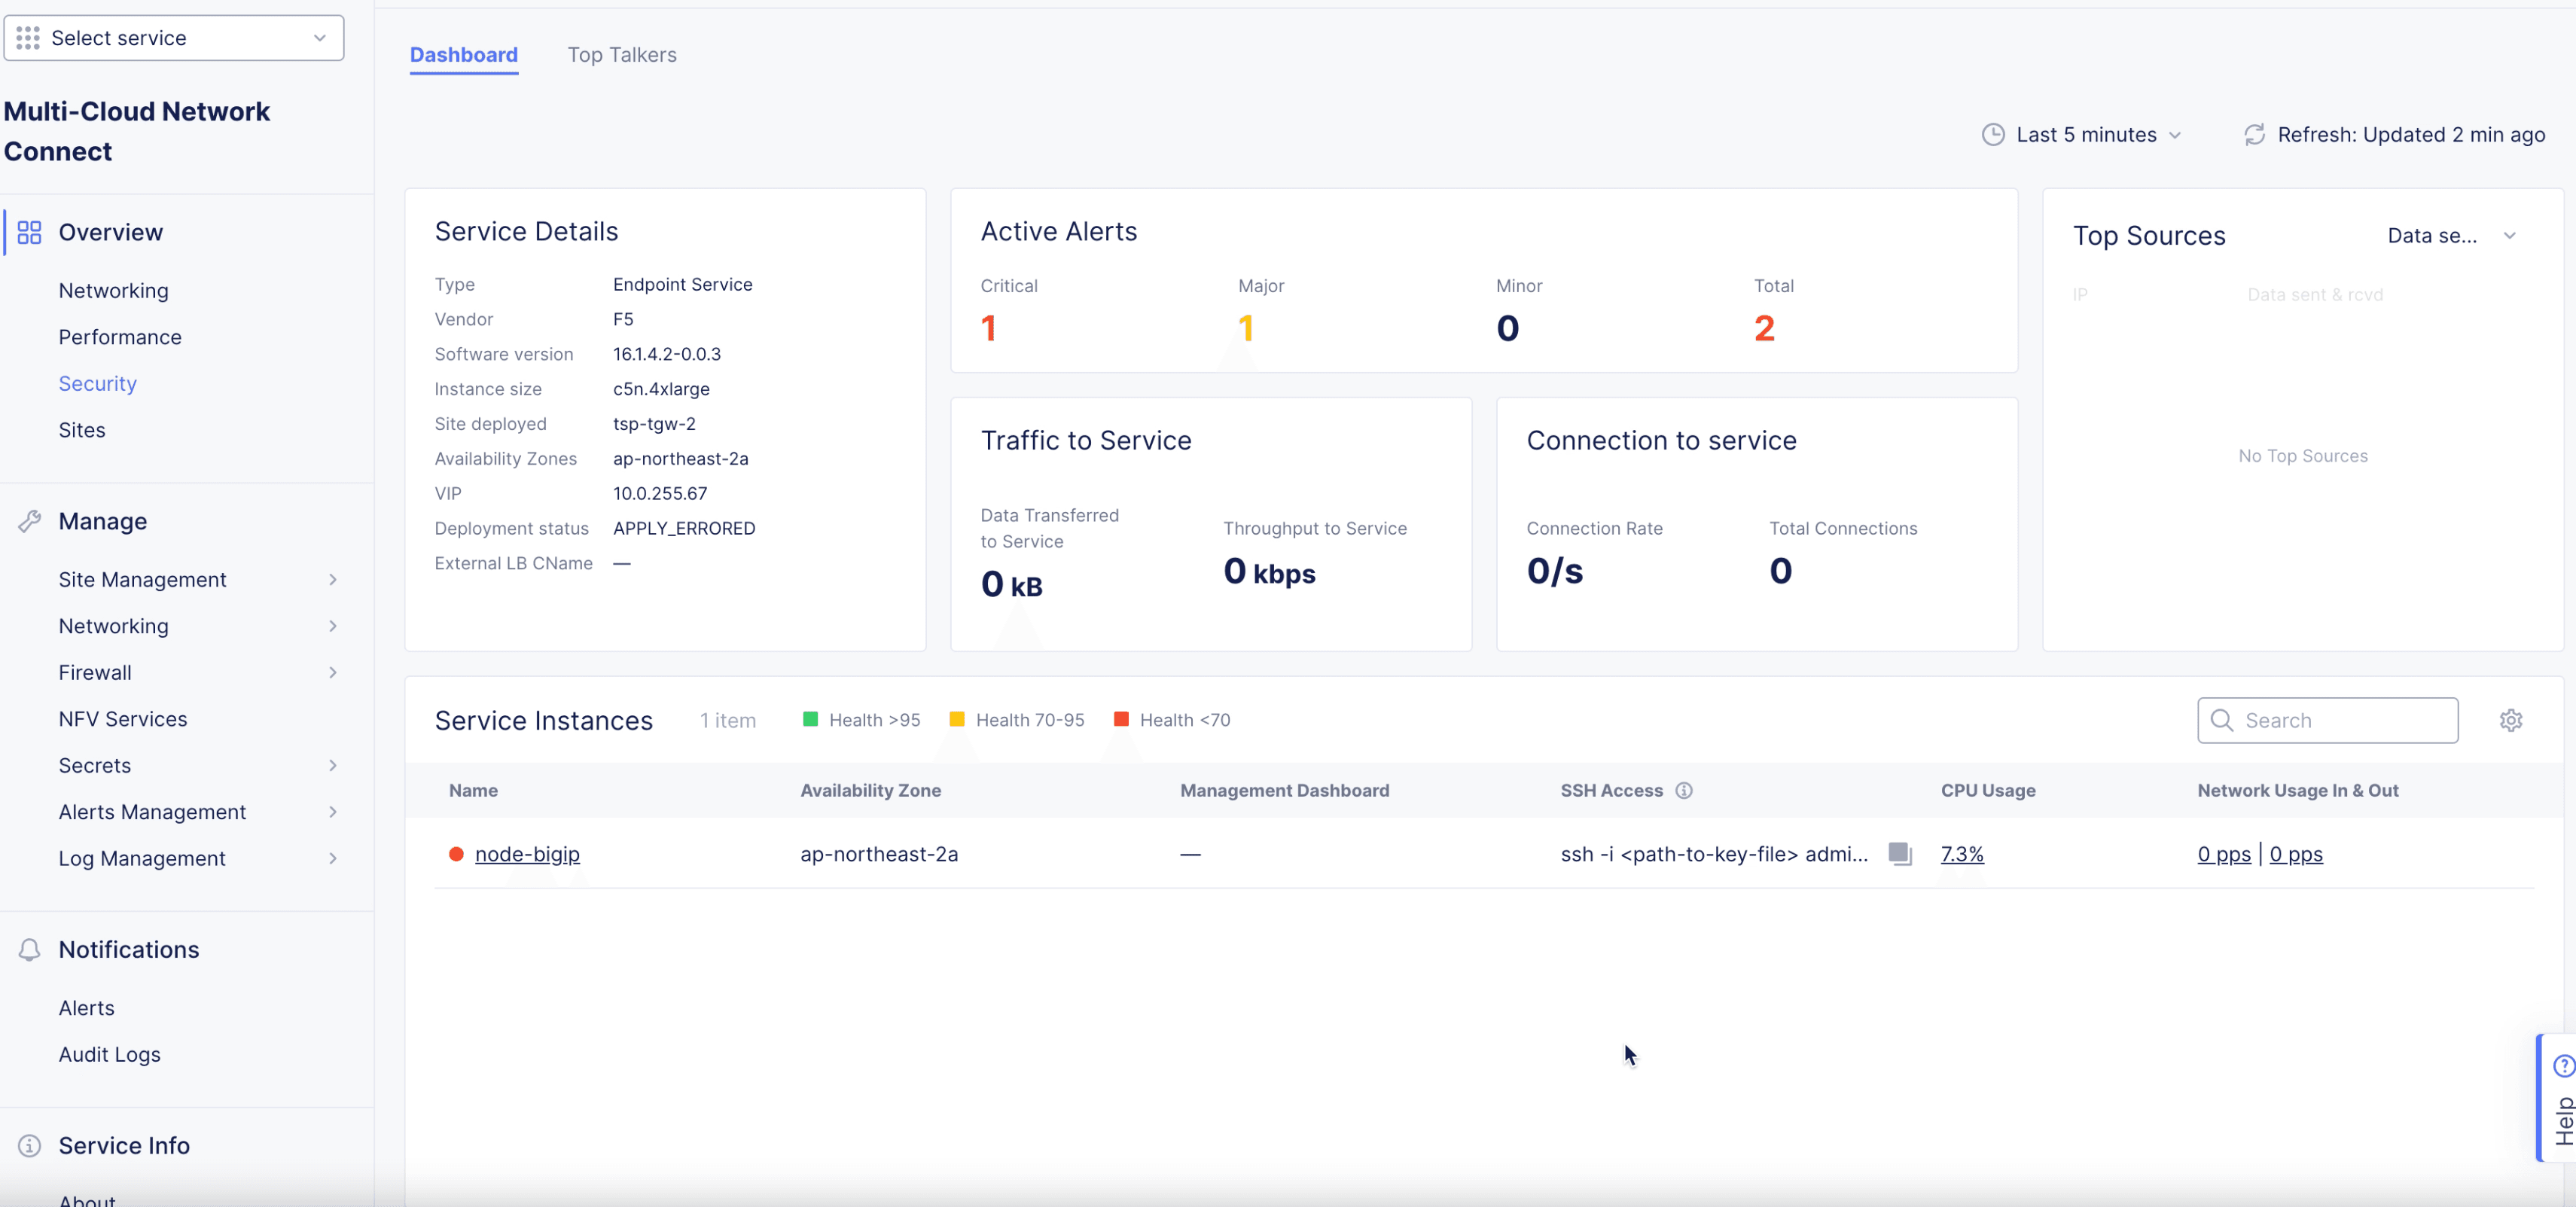Click the refresh icon near Updated
This screenshot has height=1207, width=2576.
2254,134
